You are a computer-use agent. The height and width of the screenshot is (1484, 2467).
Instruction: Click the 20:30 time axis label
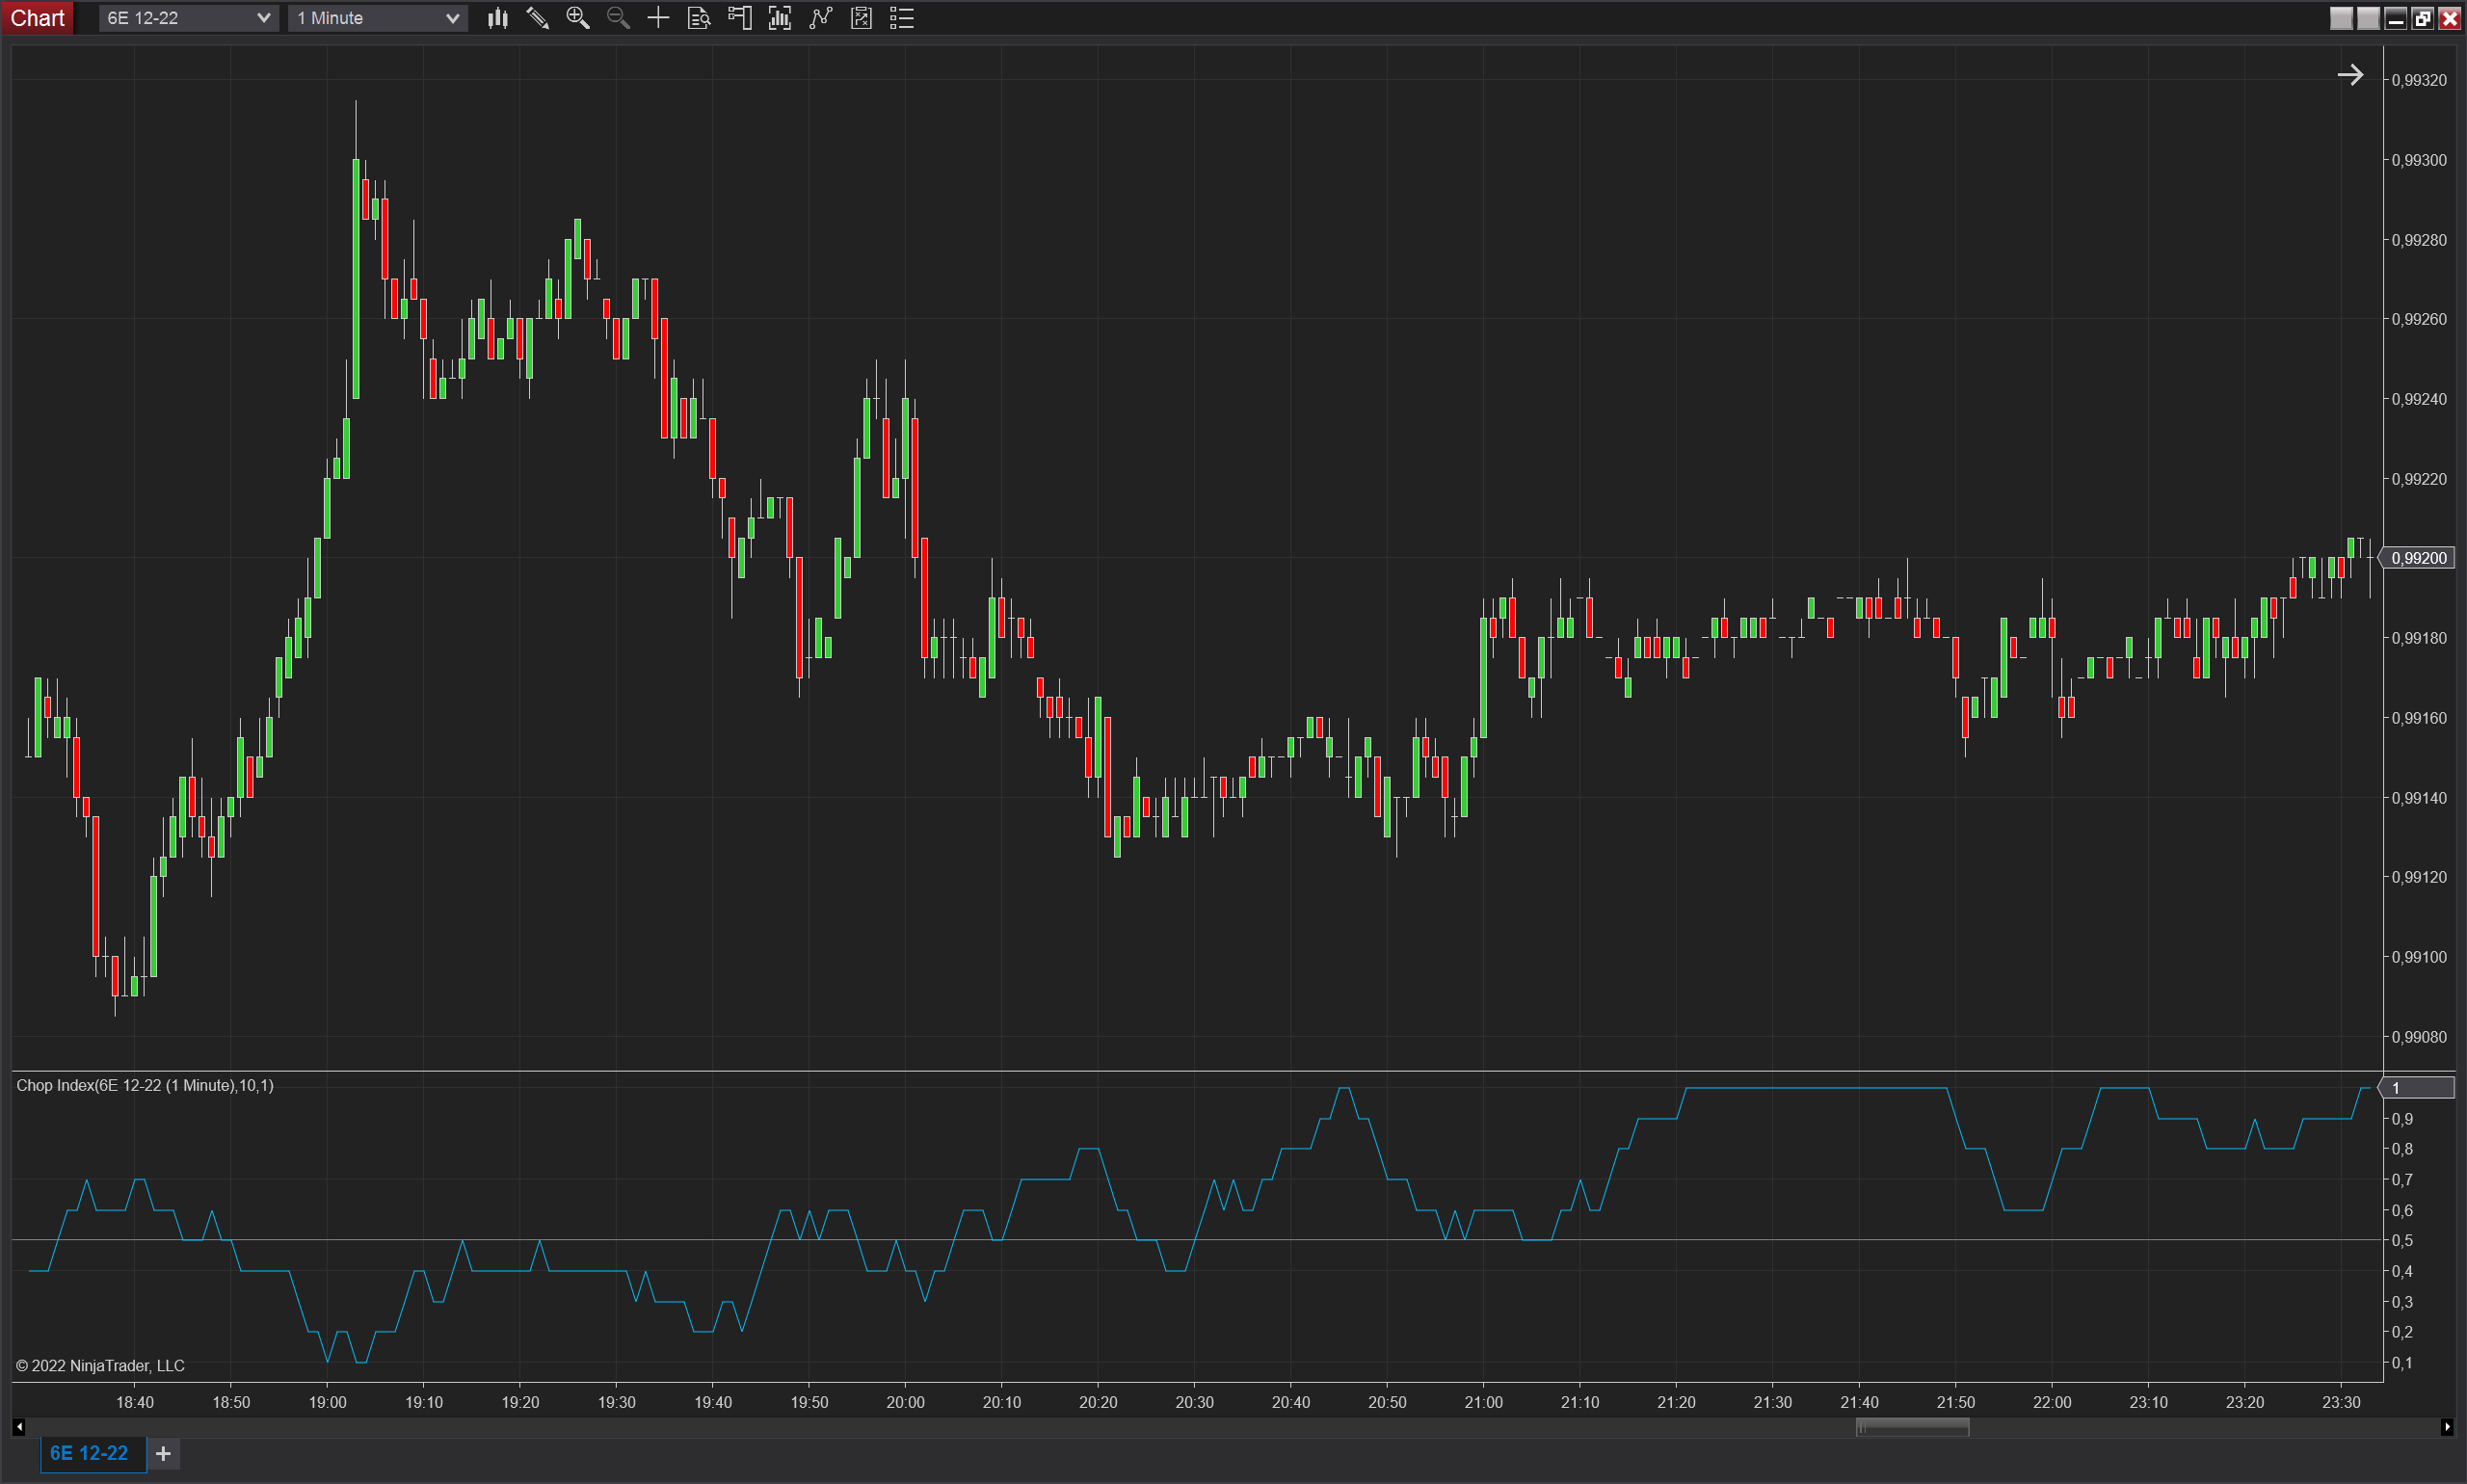click(1194, 1402)
